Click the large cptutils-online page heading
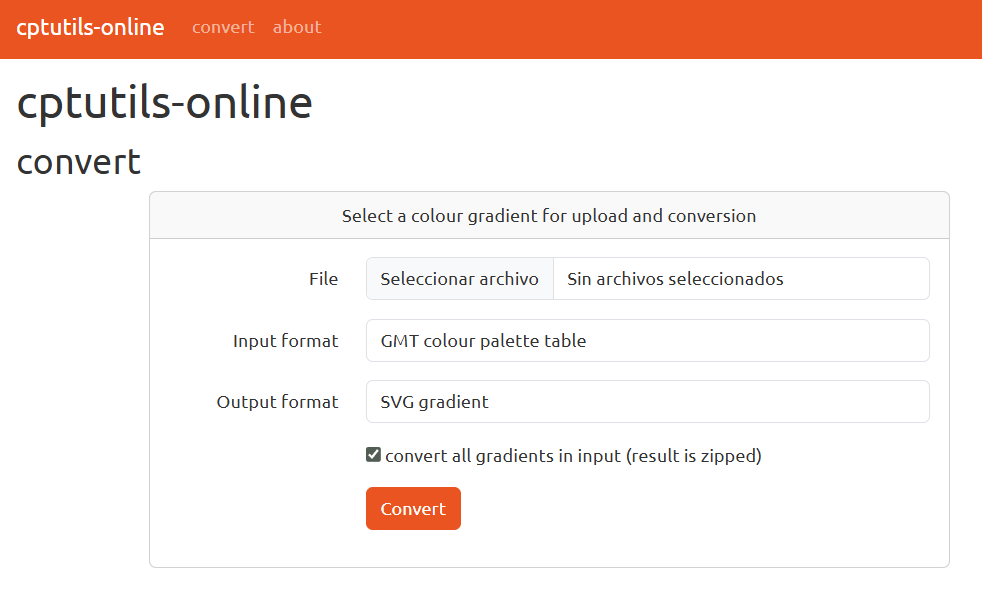The image size is (982, 602). coord(165,103)
